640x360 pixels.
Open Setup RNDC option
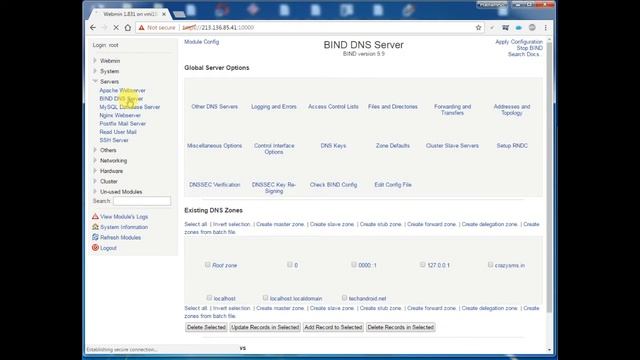tap(512, 146)
